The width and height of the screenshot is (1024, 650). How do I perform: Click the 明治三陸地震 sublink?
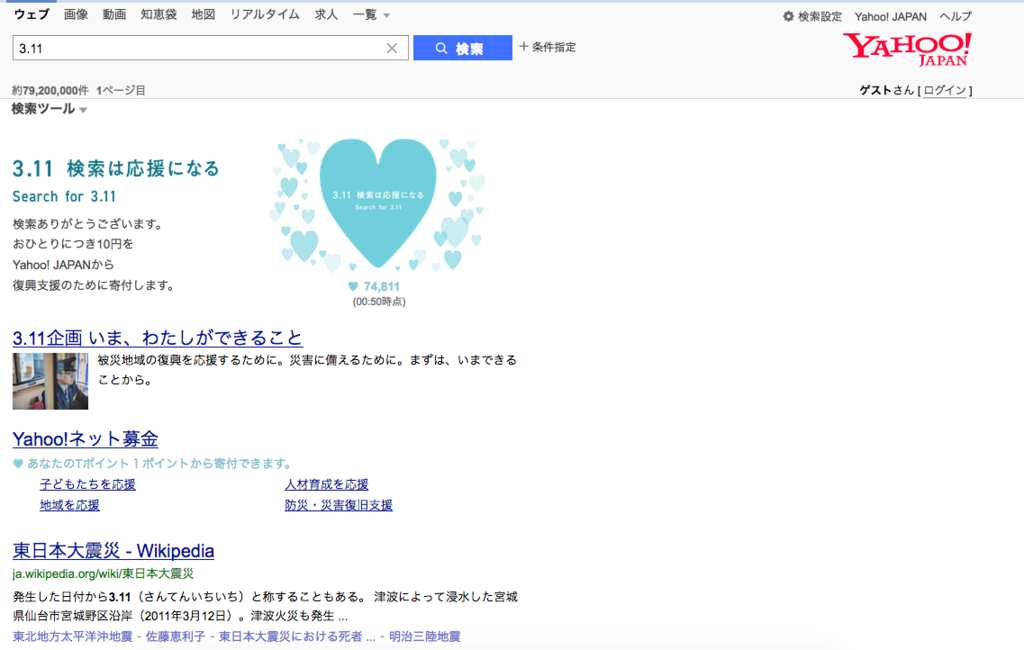[x=424, y=636]
